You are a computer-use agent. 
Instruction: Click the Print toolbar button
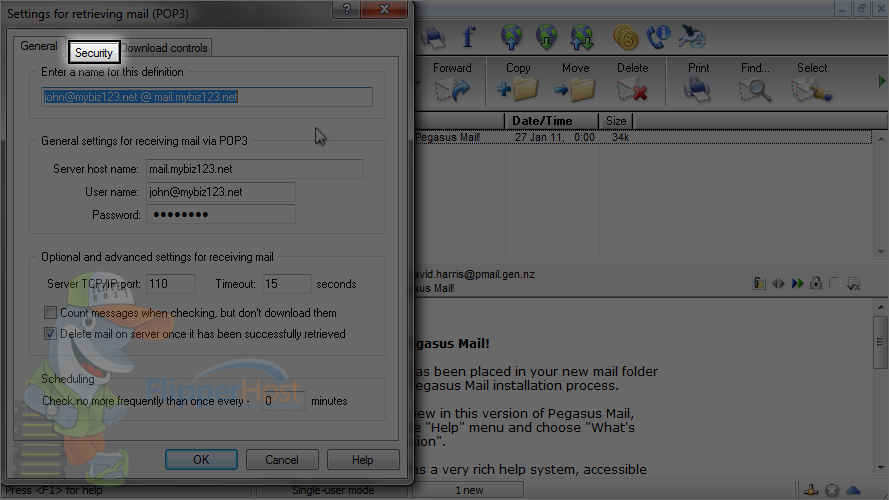[698, 82]
